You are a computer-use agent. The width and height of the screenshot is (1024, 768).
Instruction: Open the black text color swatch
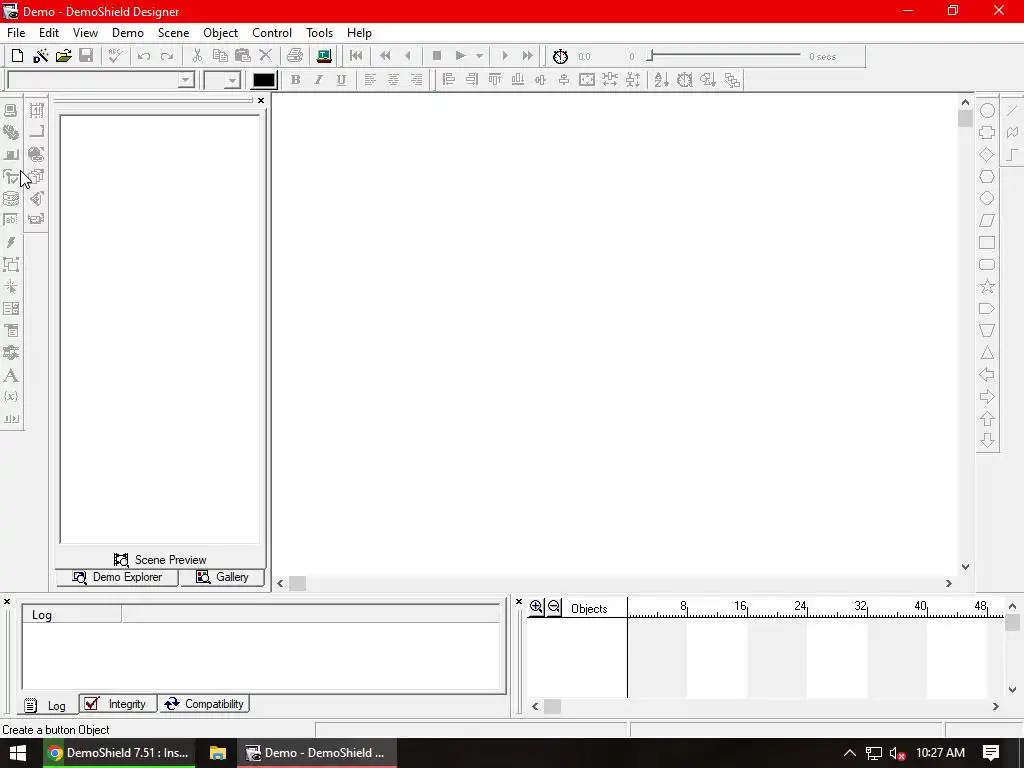click(x=264, y=80)
